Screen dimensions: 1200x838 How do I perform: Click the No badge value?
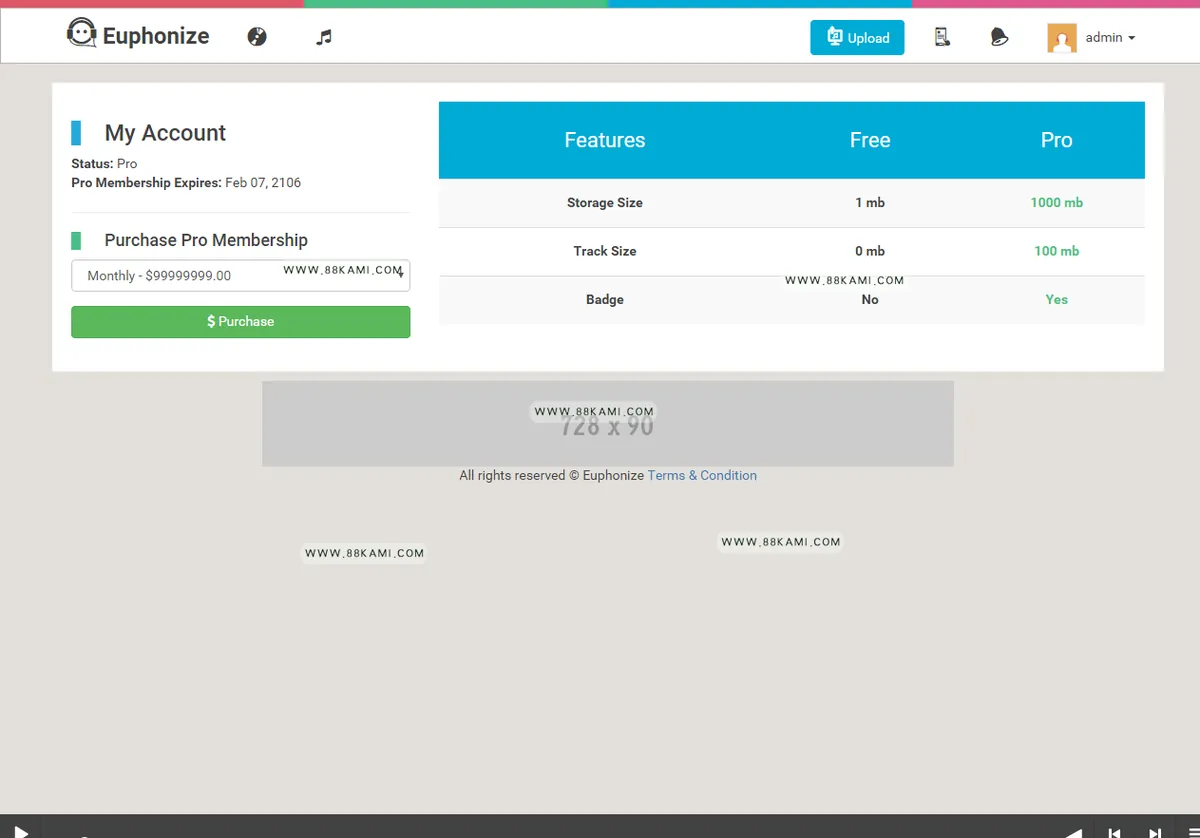[x=870, y=299]
